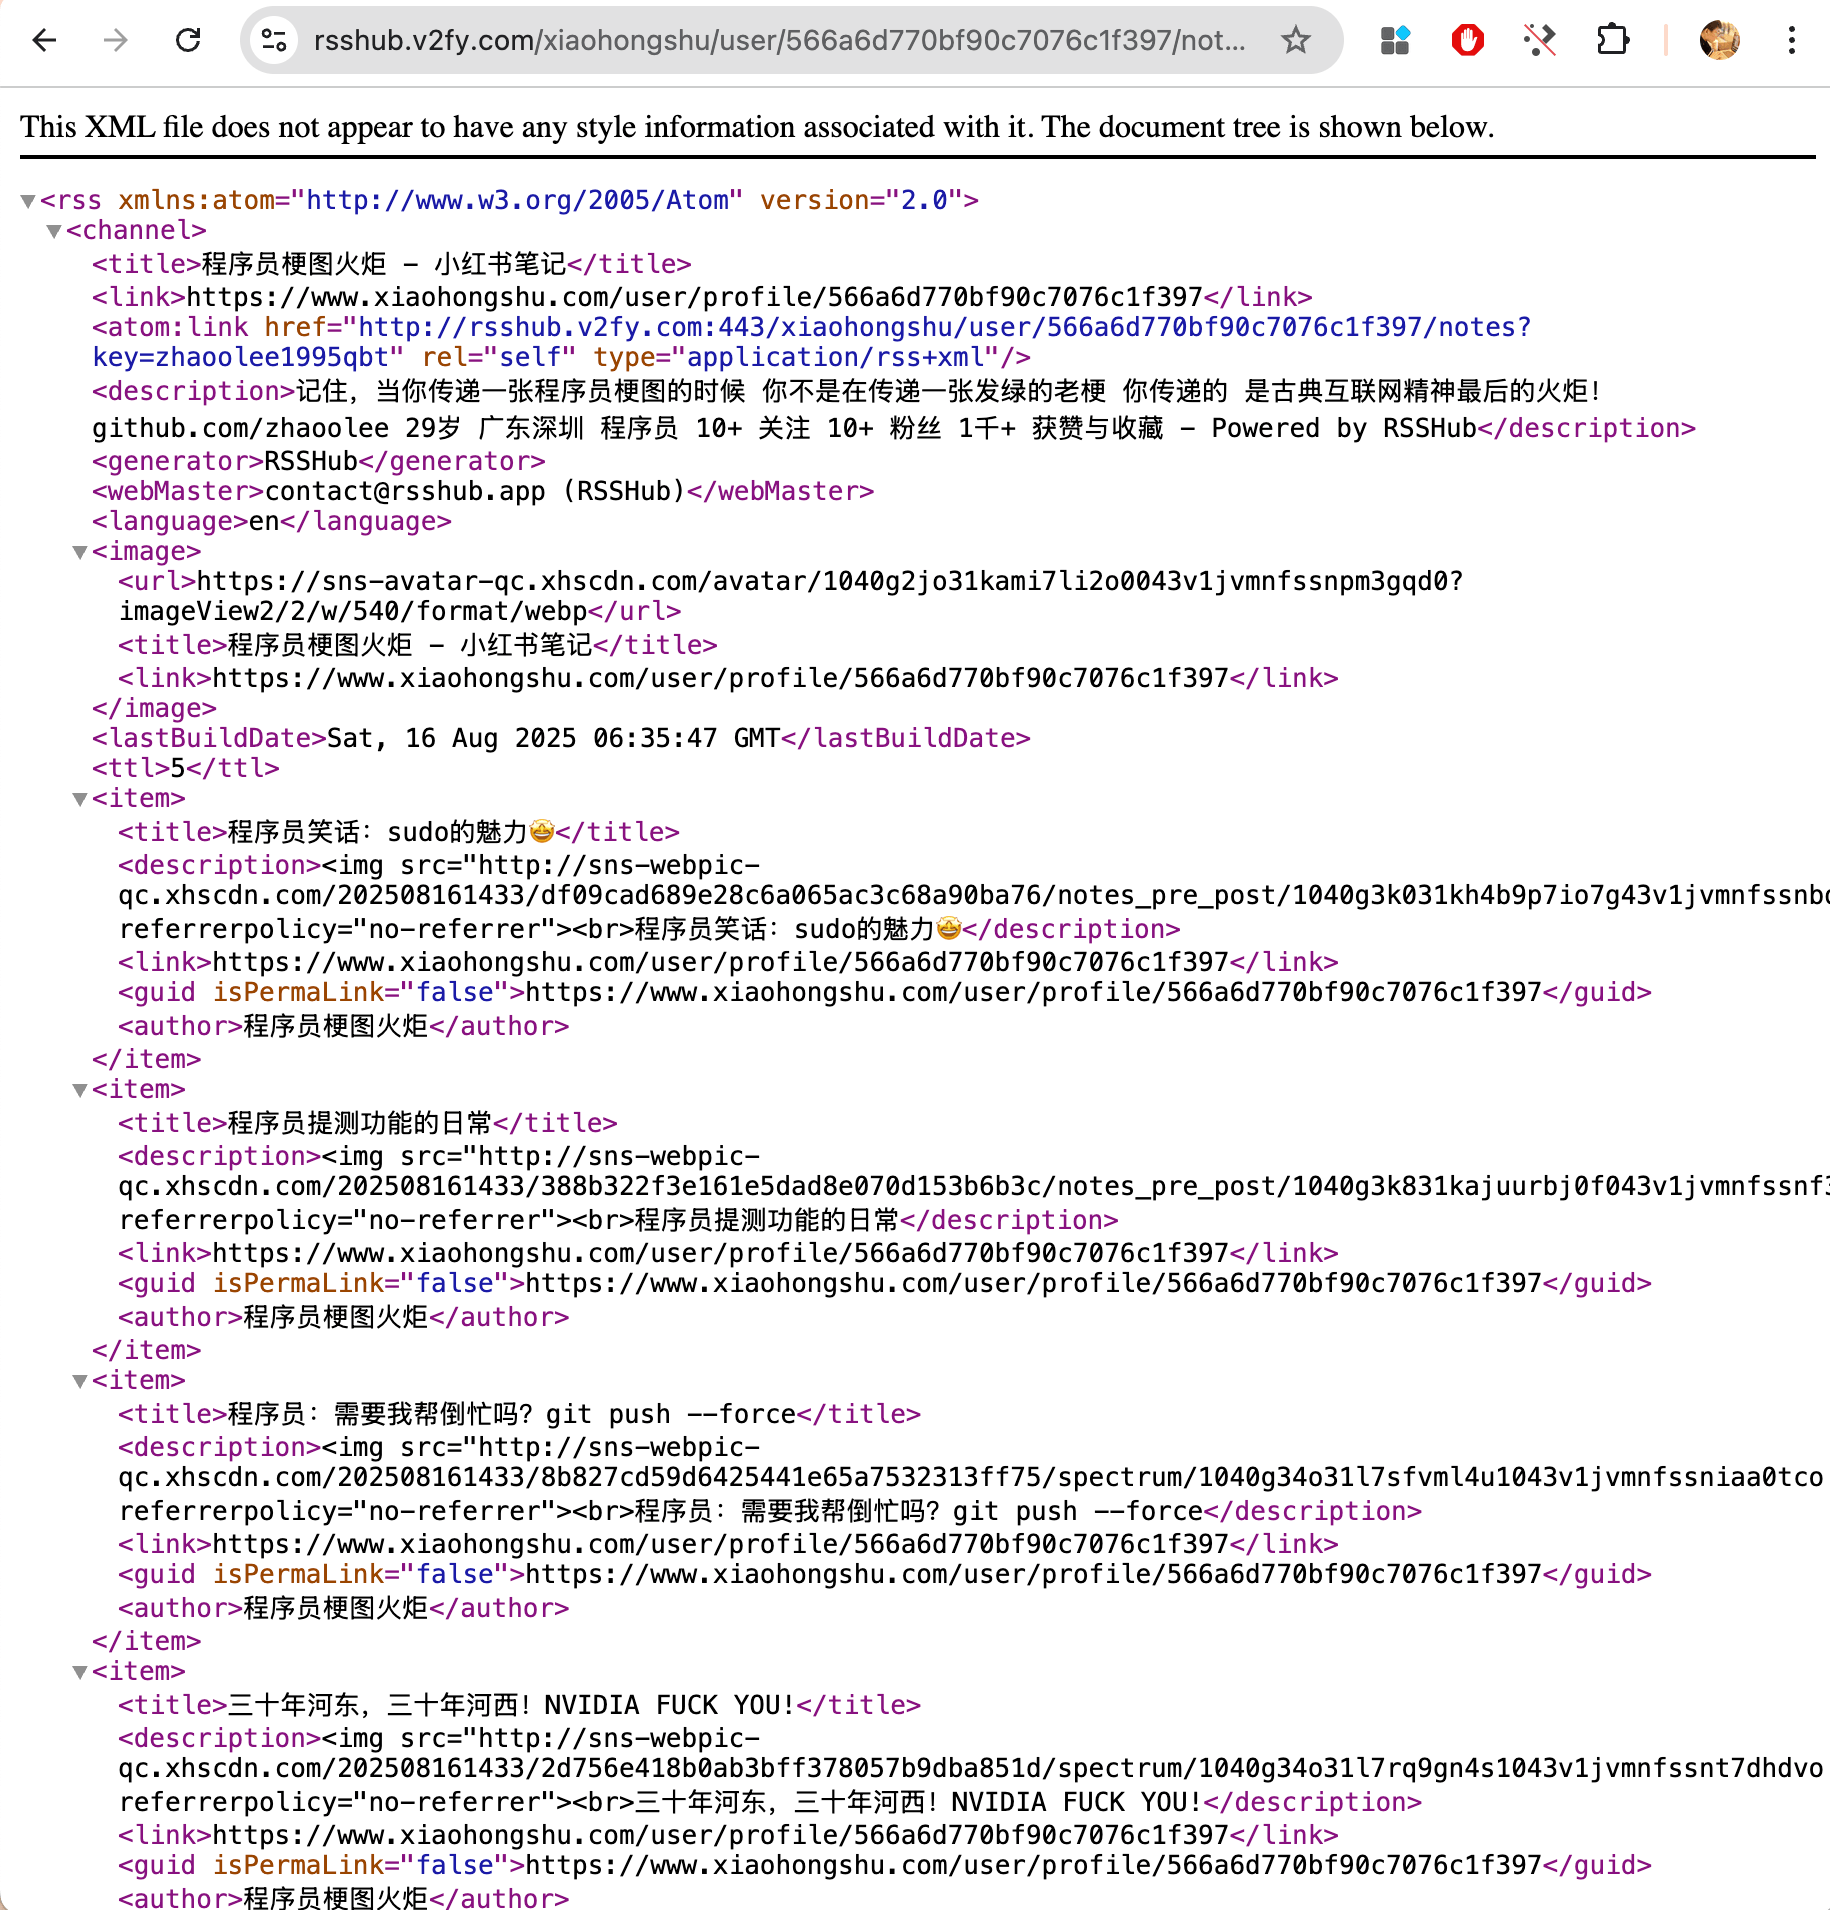Click the title 三十年河东 NVIDIA
The image size is (1830, 1910).
(x=512, y=1705)
